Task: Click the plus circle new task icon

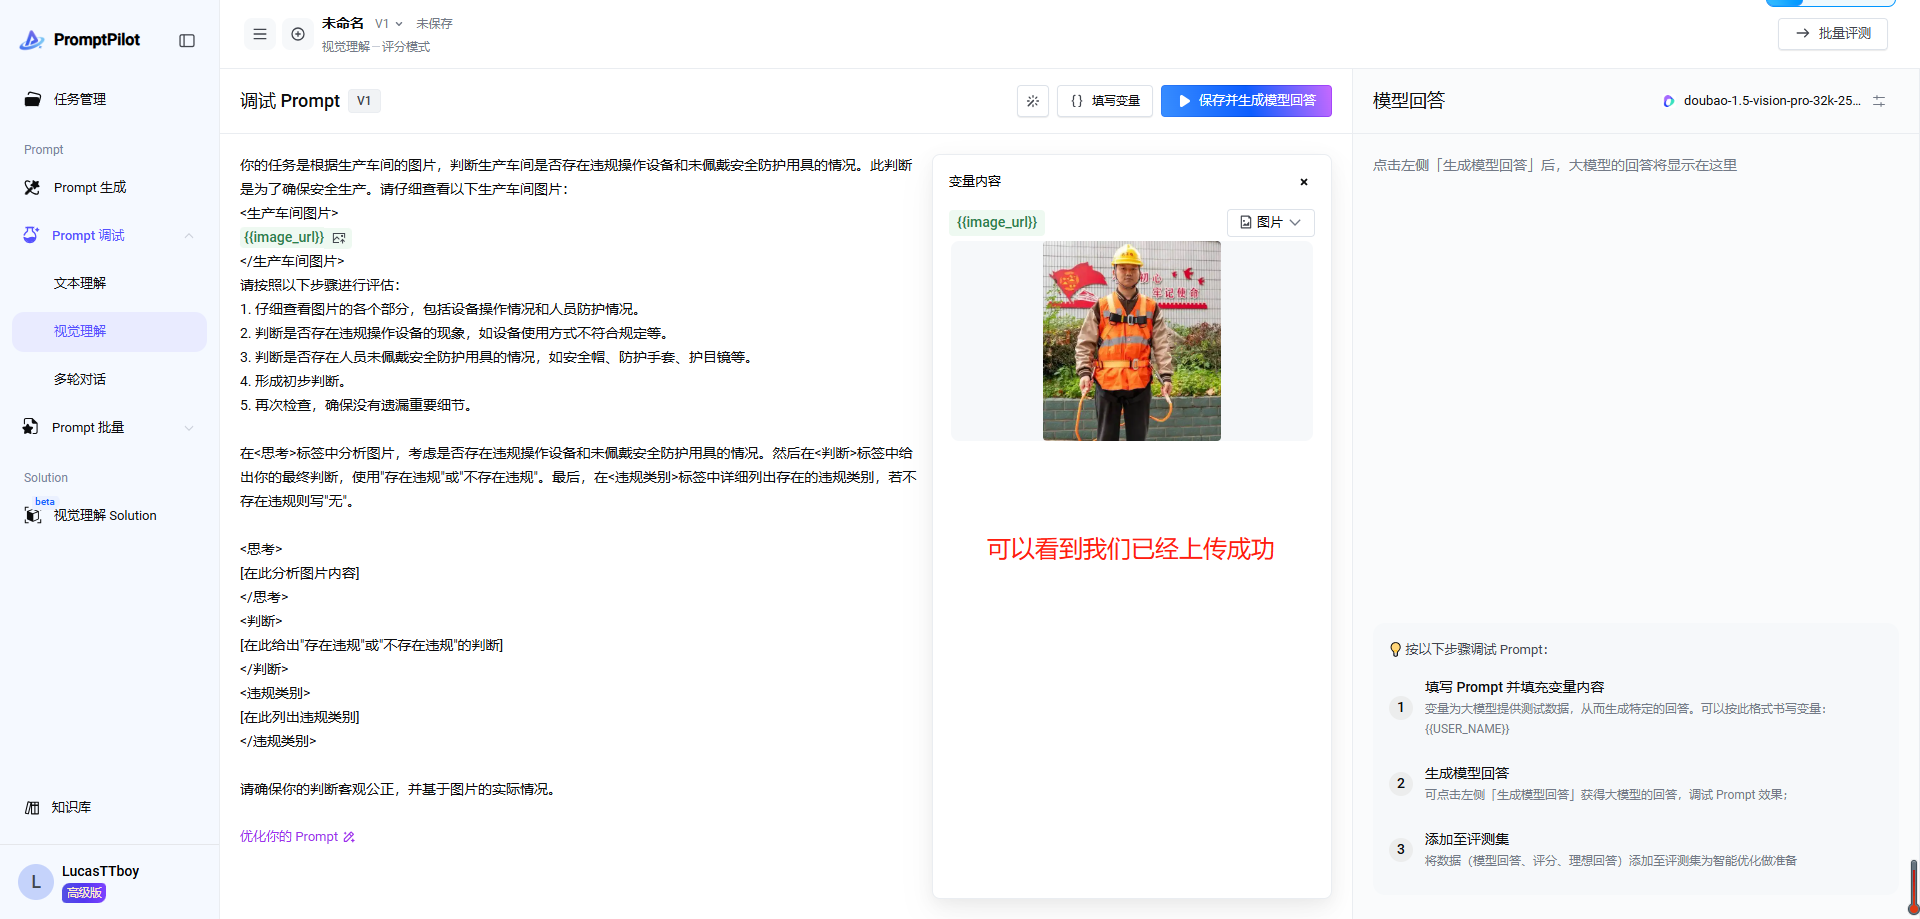Action: [298, 34]
